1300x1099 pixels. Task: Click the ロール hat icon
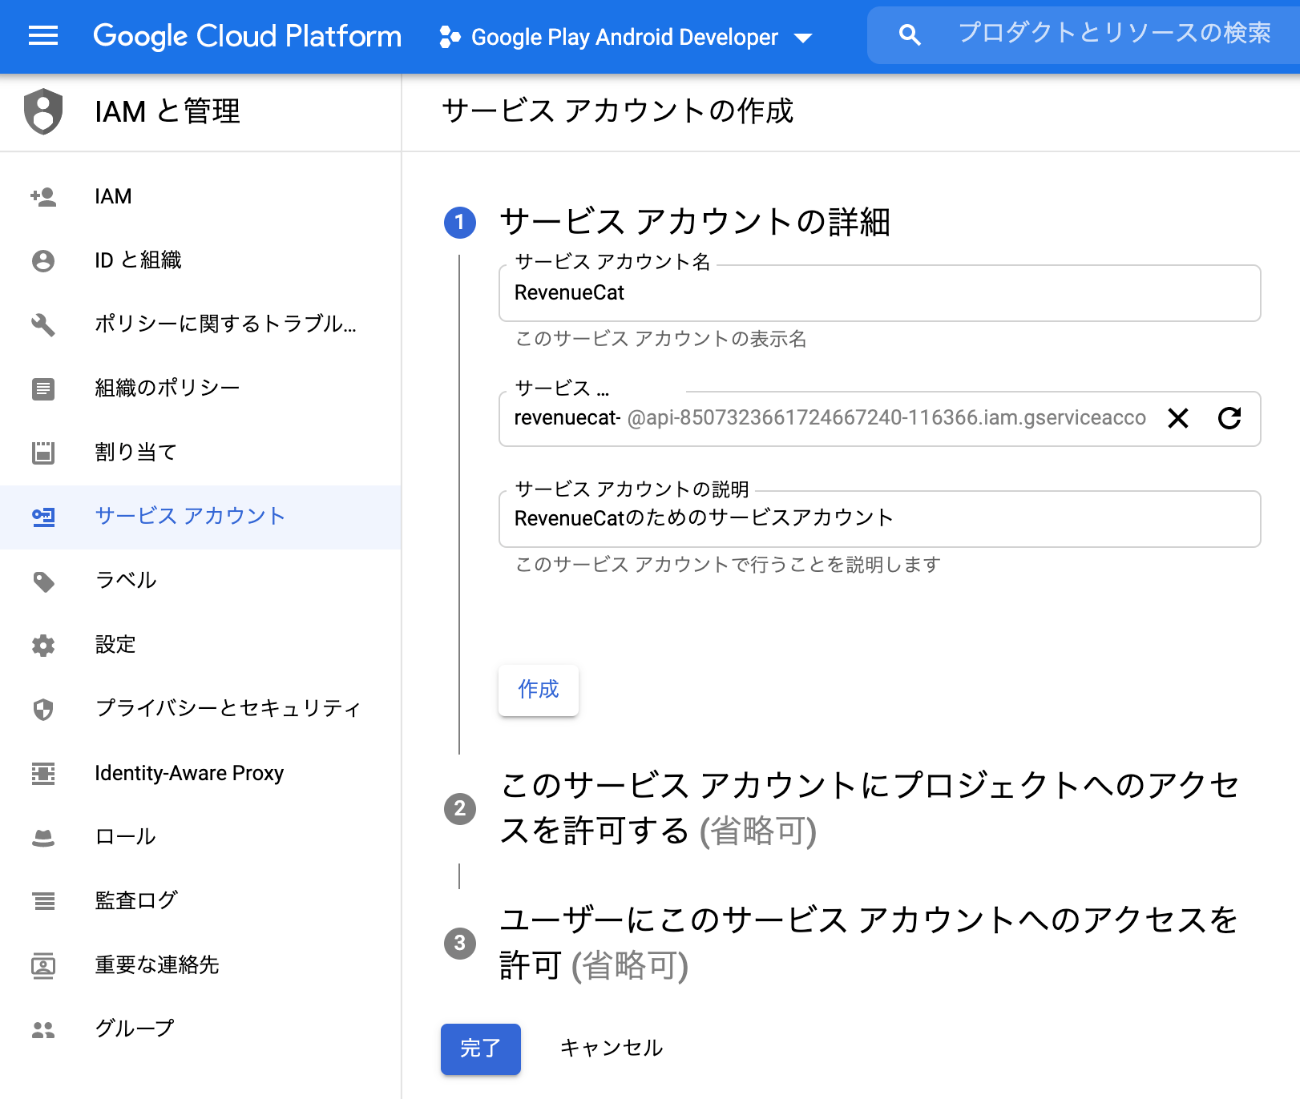(x=43, y=837)
